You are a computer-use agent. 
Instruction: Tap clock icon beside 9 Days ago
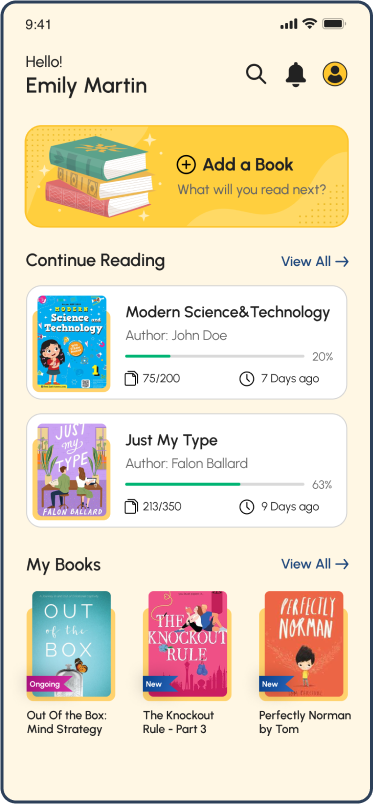(247, 507)
